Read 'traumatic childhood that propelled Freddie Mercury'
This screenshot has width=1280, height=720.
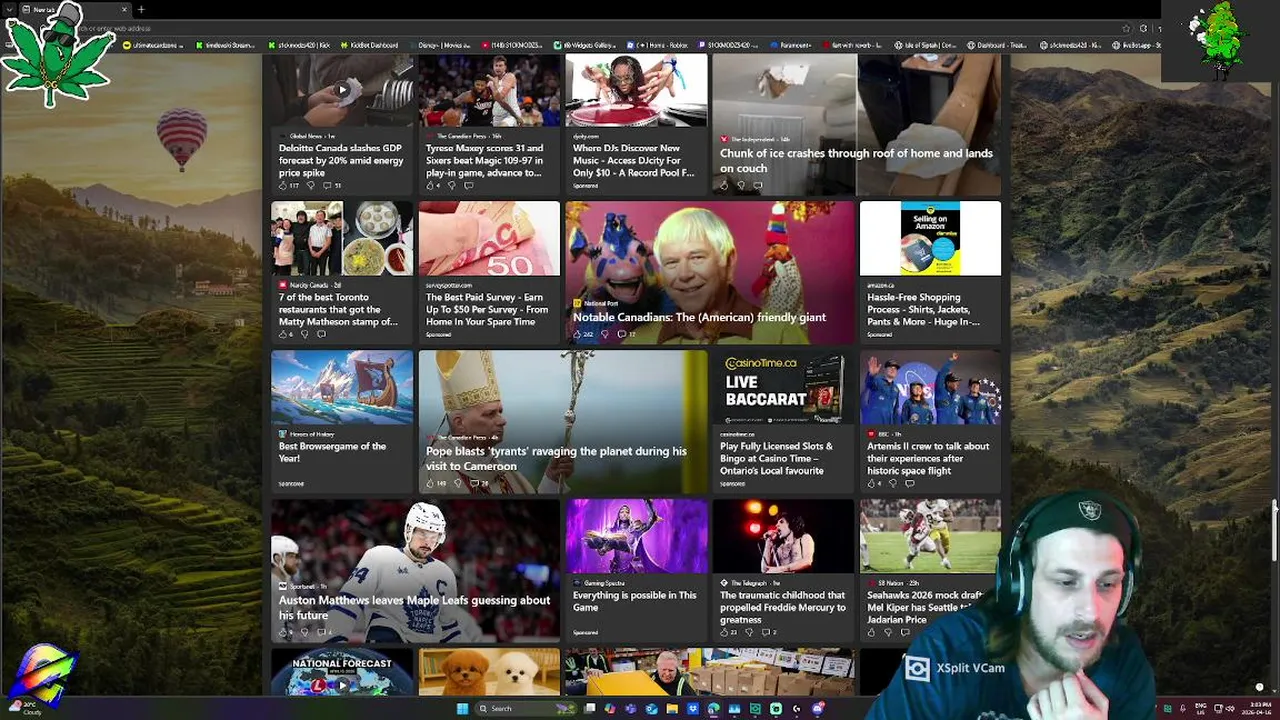783,607
